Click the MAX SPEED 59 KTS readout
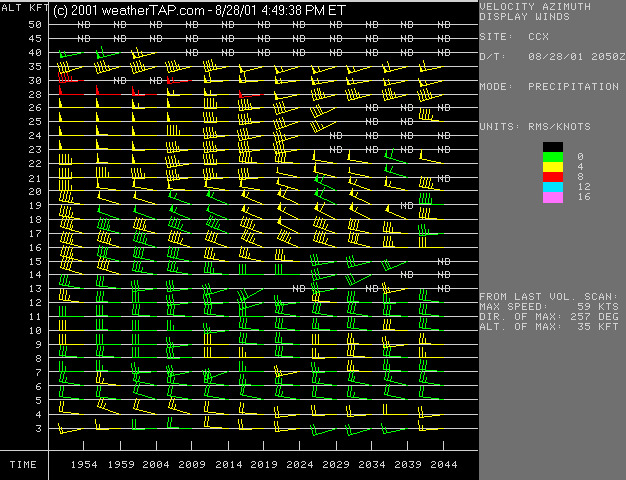This screenshot has height=480, width=626. pyautogui.click(x=549, y=305)
